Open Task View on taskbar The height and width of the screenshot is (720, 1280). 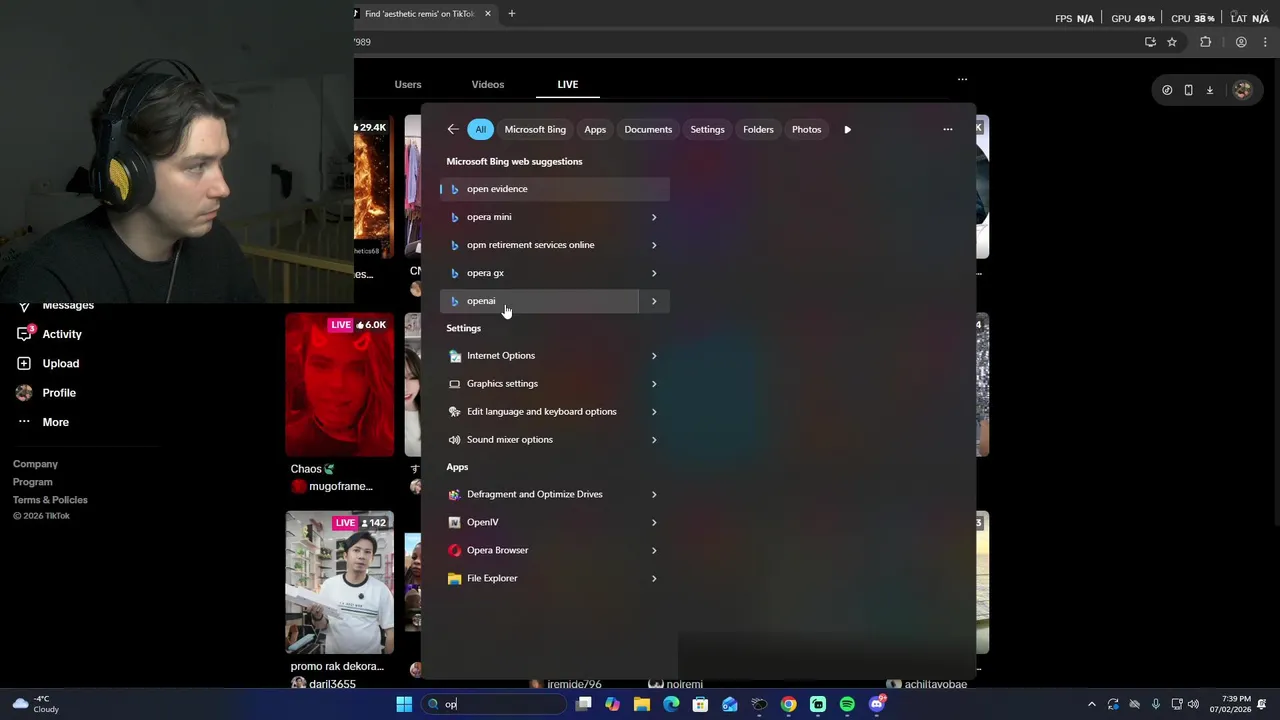pos(584,704)
